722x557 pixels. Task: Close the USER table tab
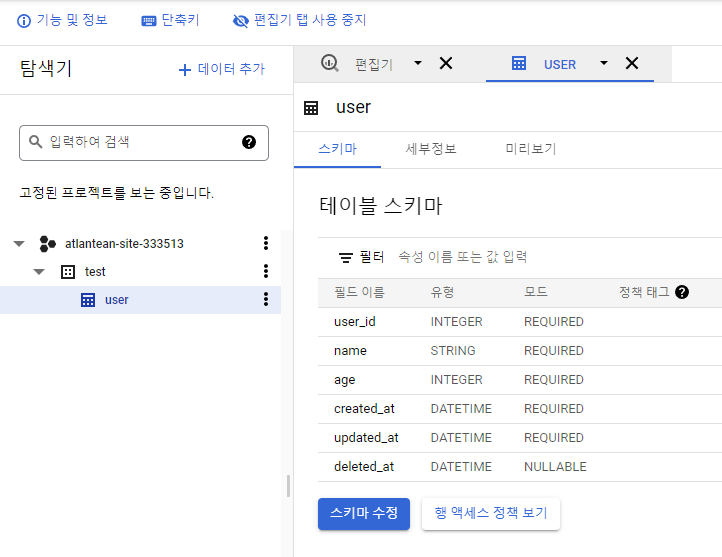pos(632,63)
